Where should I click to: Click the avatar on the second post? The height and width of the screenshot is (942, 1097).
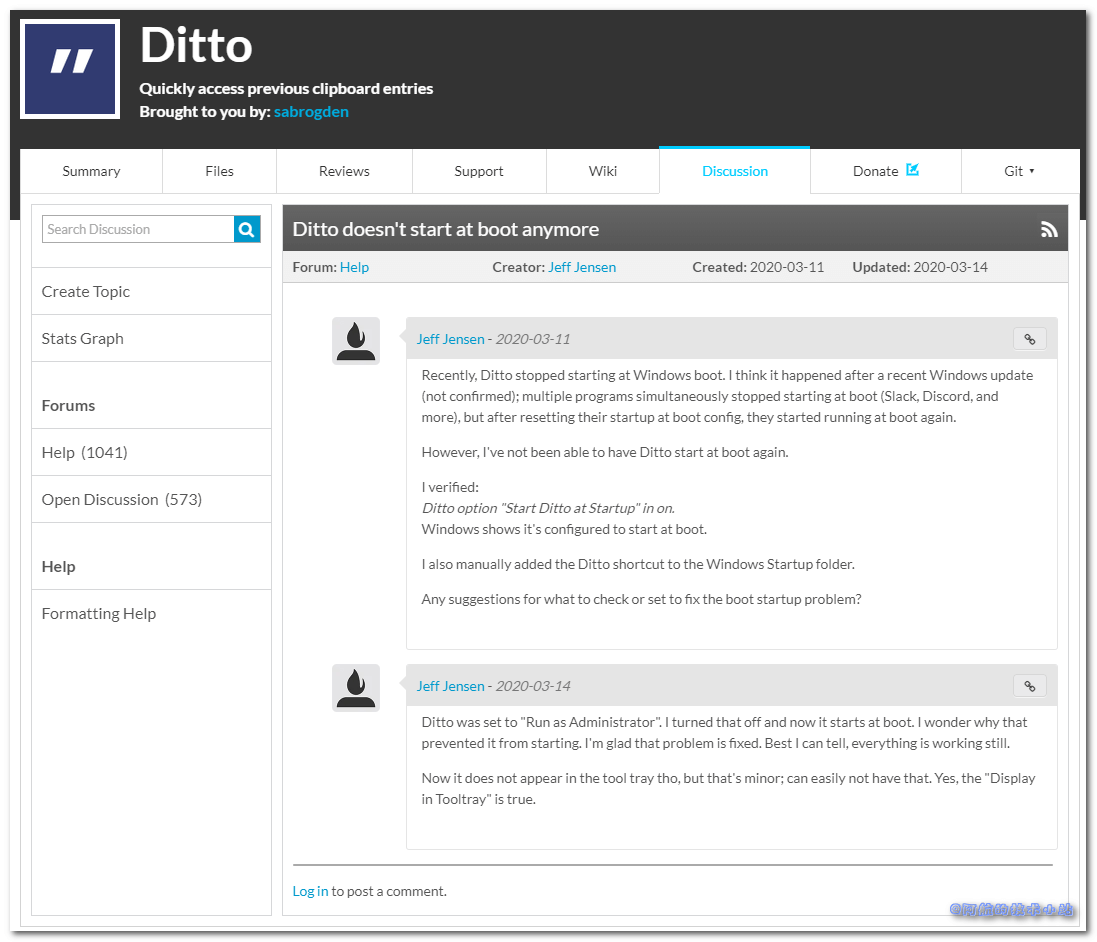point(356,687)
